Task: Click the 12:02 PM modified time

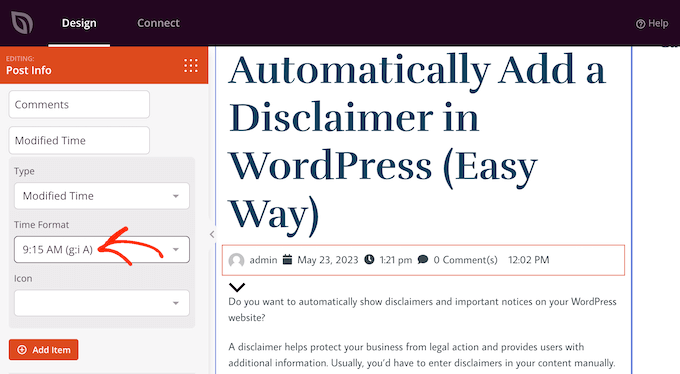Action: [529, 260]
